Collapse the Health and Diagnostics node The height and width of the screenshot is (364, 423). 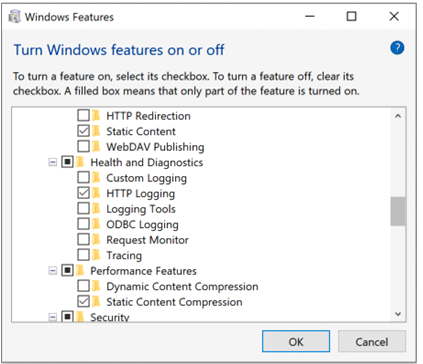pos(53,162)
